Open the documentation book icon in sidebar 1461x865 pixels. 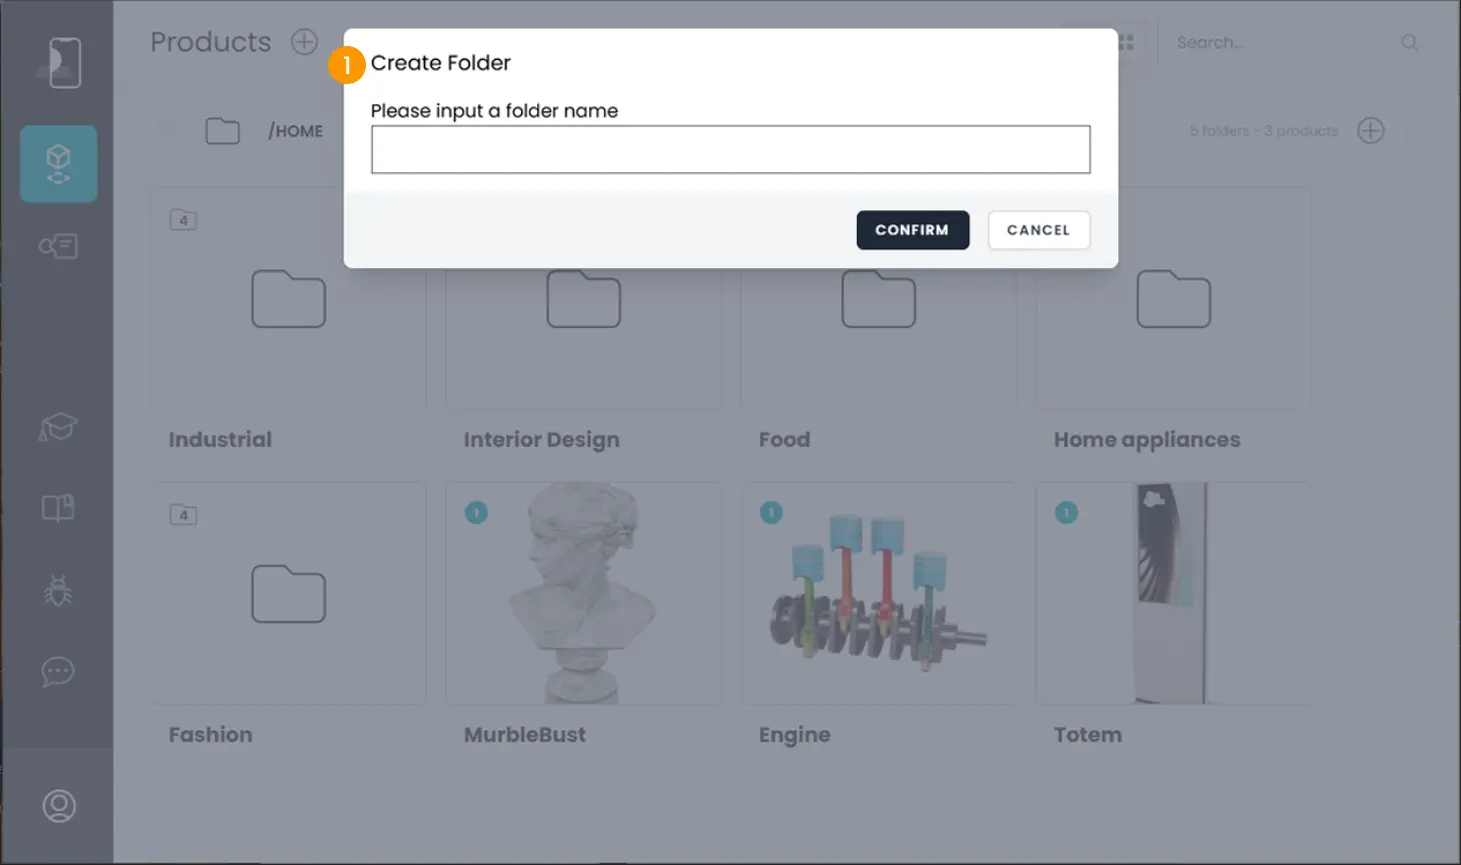pyautogui.click(x=57, y=507)
